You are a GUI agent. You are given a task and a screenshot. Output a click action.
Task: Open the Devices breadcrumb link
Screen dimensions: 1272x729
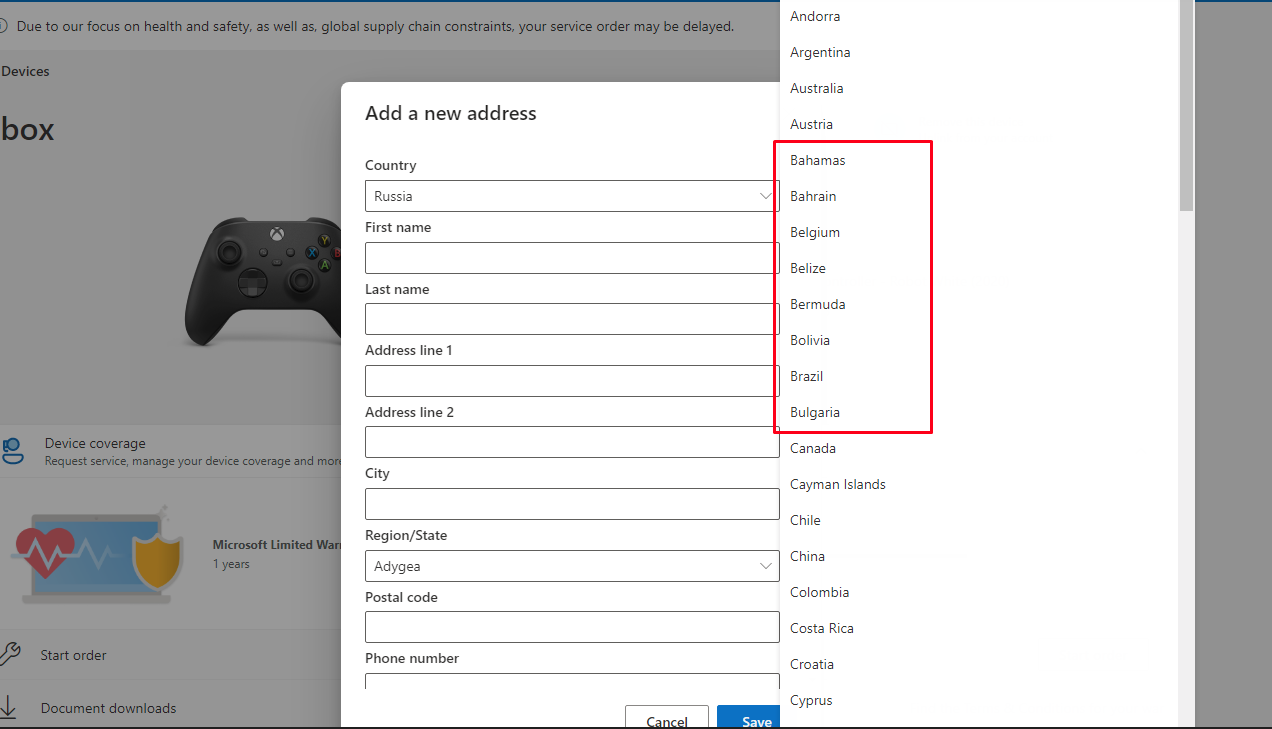click(x=25, y=71)
